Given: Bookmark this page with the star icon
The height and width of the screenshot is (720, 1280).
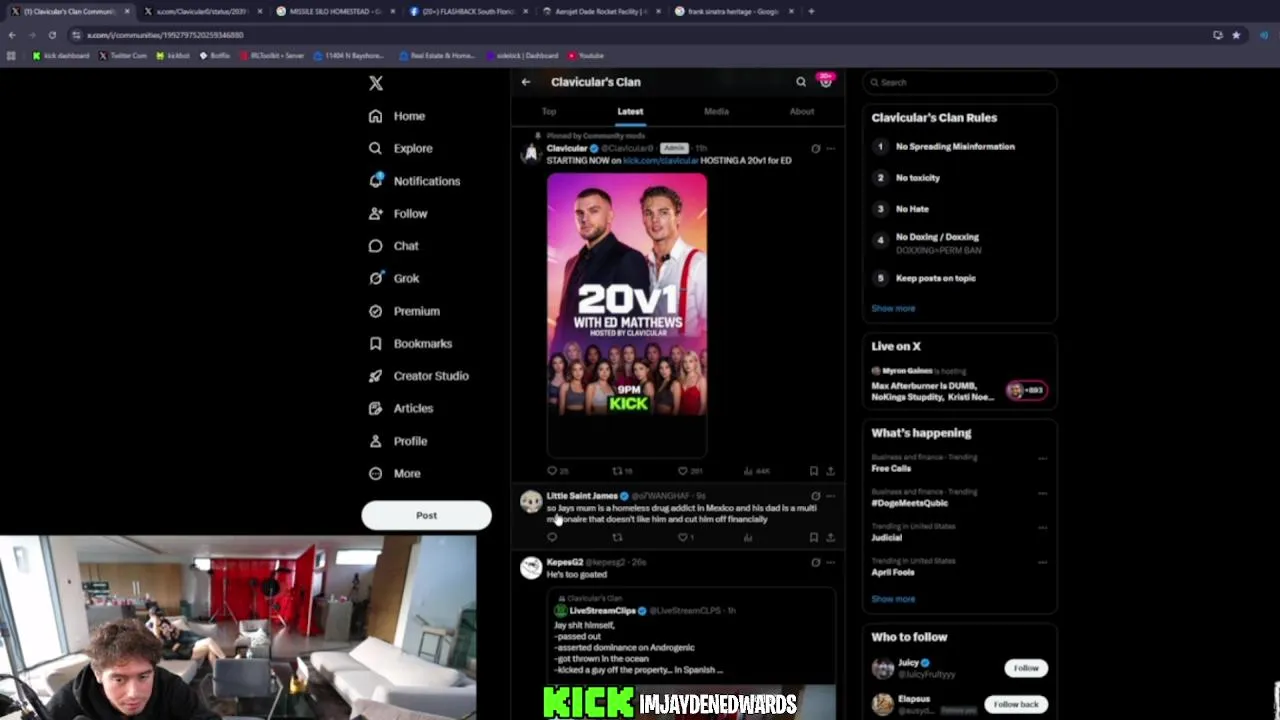Looking at the screenshot, I should click(x=1236, y=35).
